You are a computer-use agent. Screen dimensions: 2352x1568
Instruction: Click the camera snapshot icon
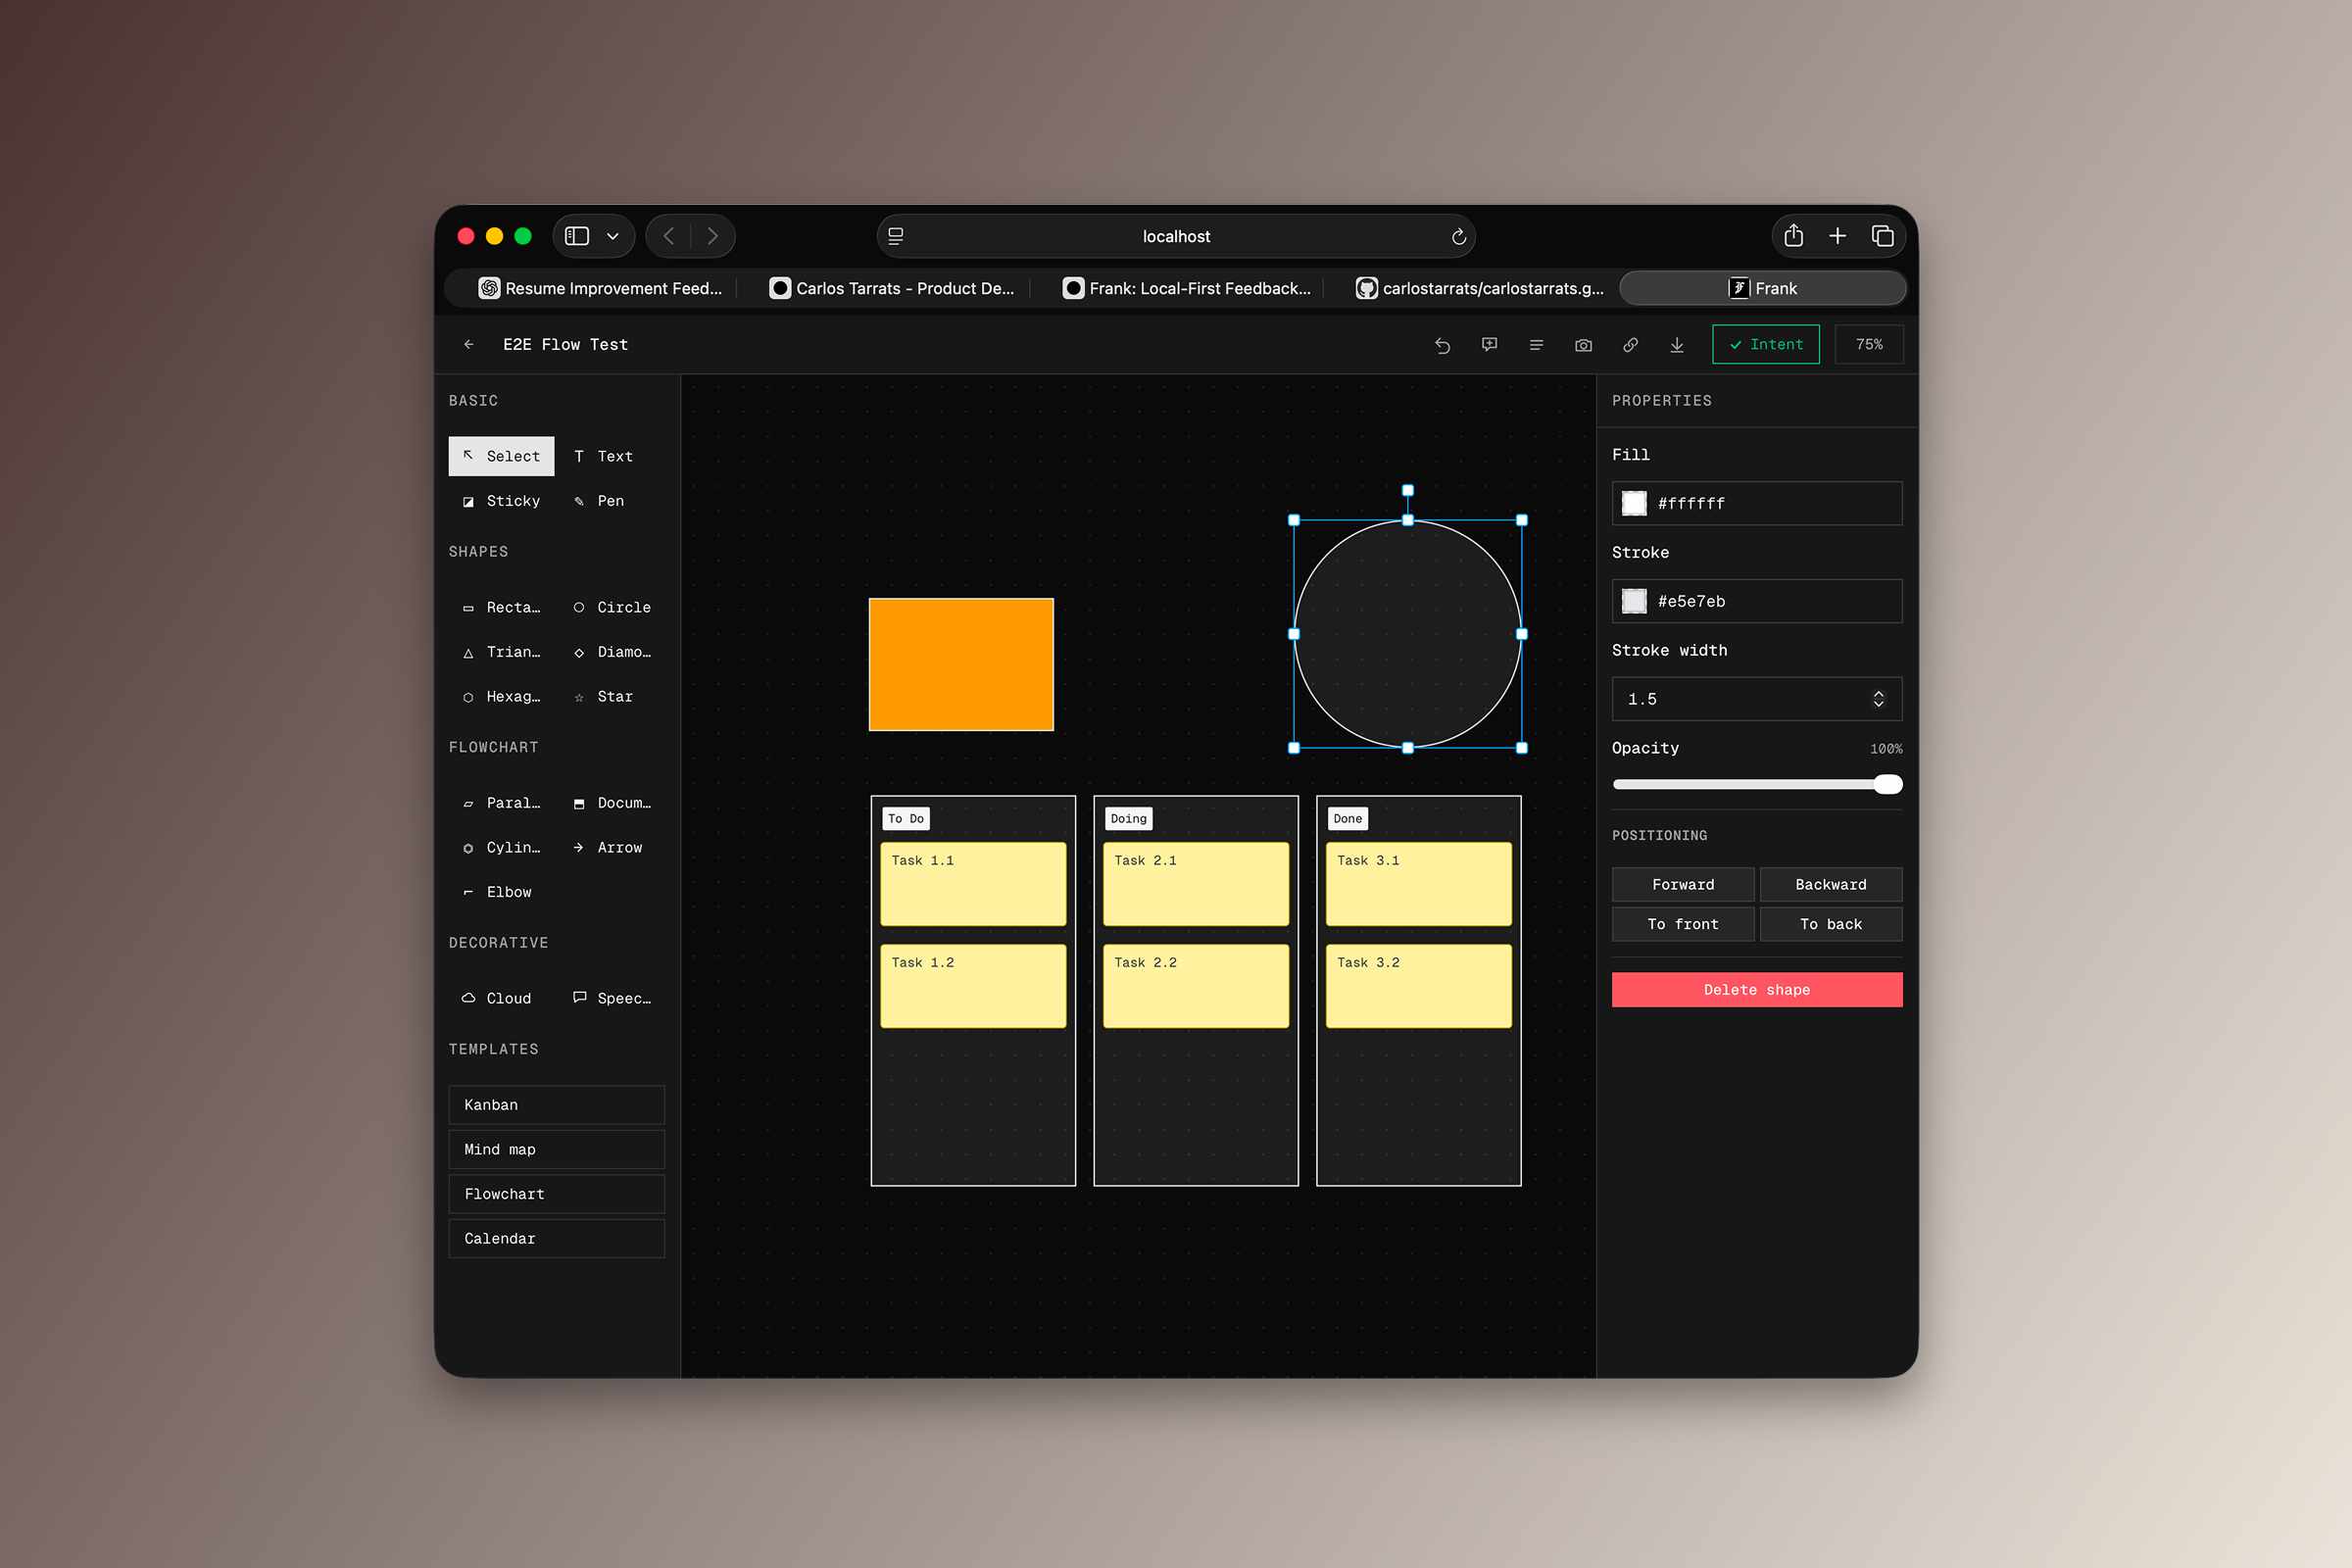click(1583, 345)
